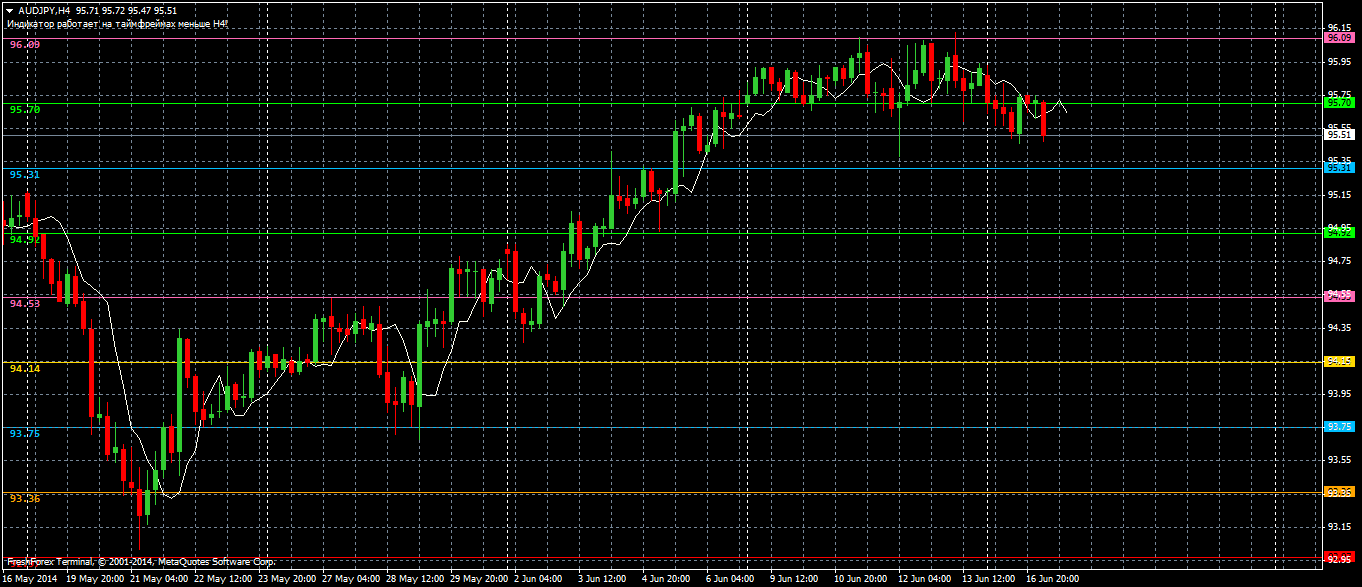Select the pink 96.09 level label on chart
The height and width of the screenshot is (587, 1362).
25,45
